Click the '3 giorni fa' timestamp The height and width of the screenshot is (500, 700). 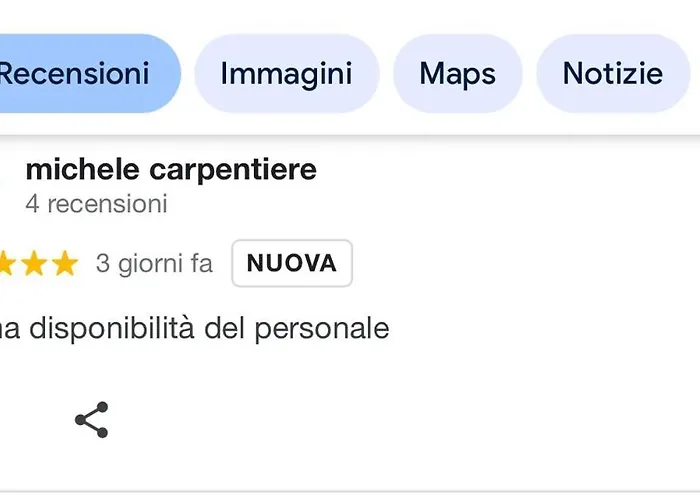pyautogui.click(x=154, y=263)
